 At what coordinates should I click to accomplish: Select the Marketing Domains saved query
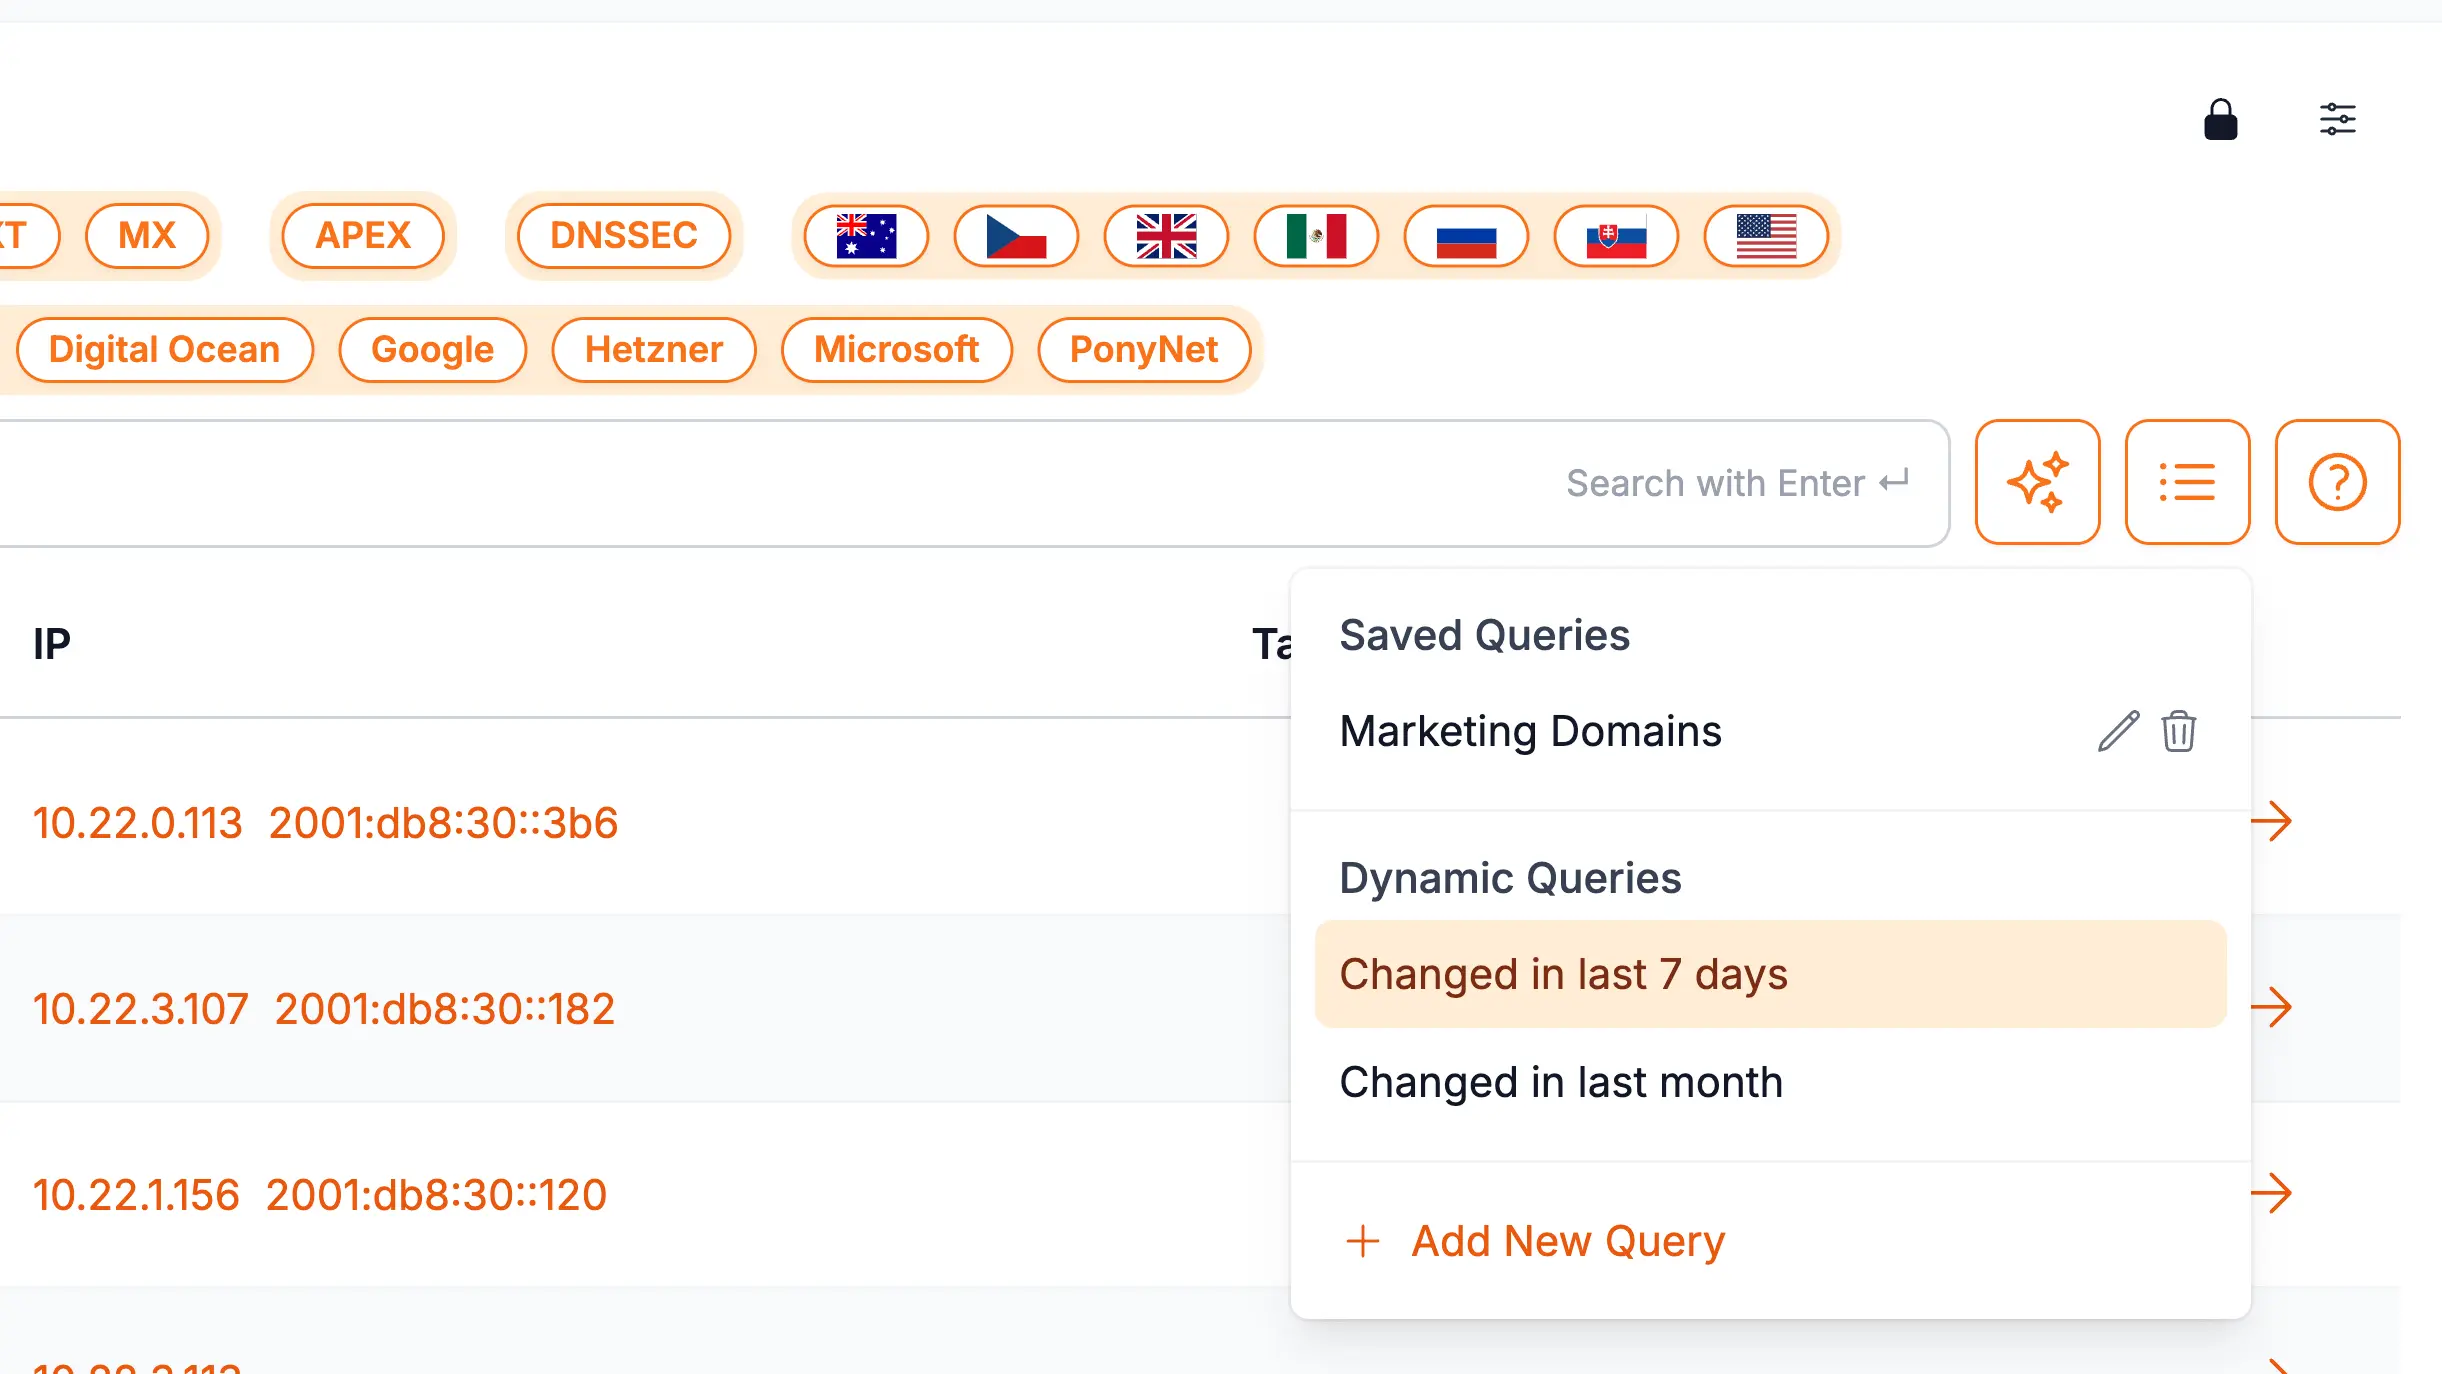pyautogui.click(x=1530, y=731)
